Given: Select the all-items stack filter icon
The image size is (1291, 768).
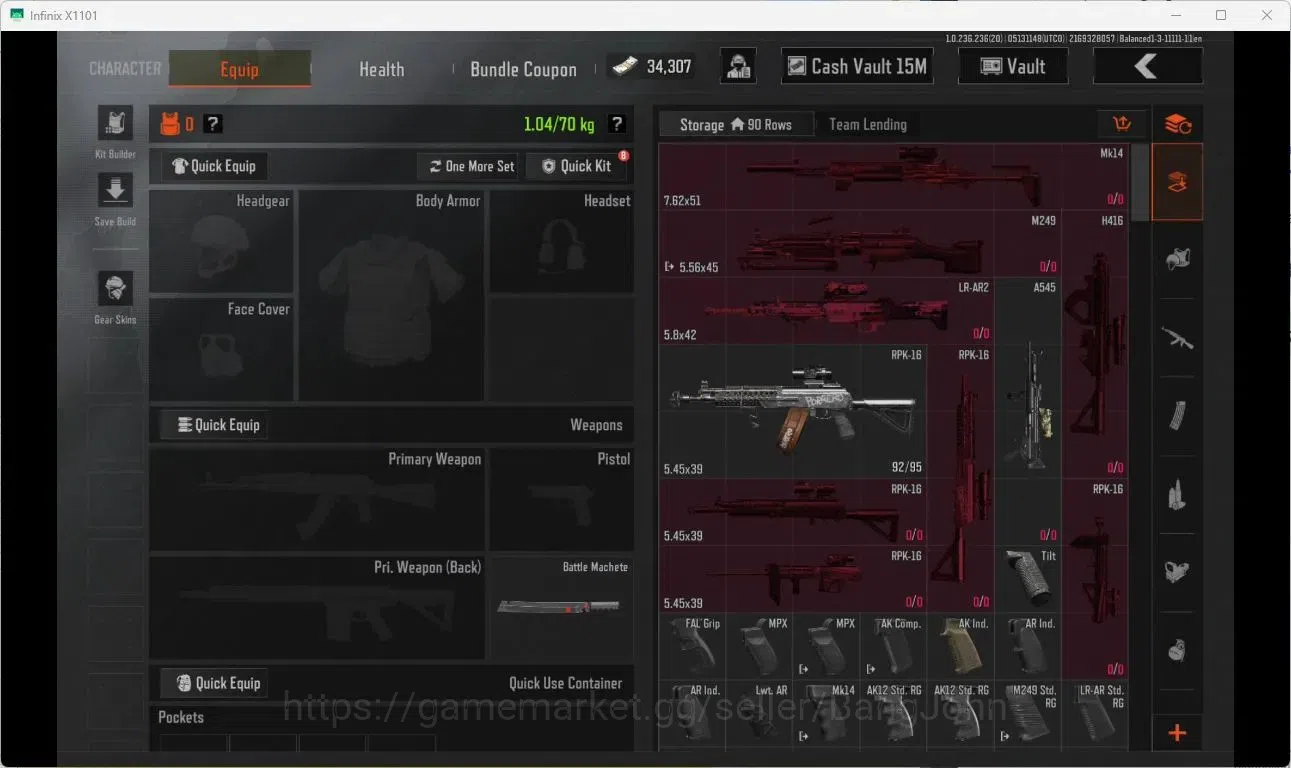Looking at the screenshot, I should (x=1177, y=124).
